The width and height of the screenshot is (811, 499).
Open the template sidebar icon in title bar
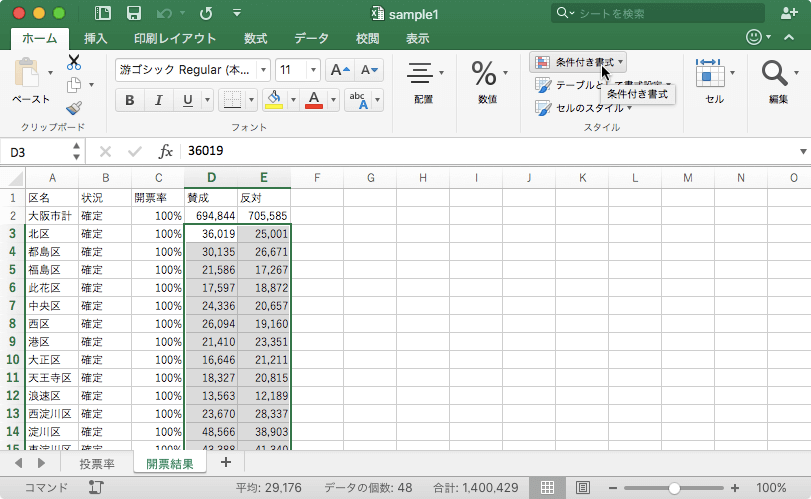pos(103,13)
